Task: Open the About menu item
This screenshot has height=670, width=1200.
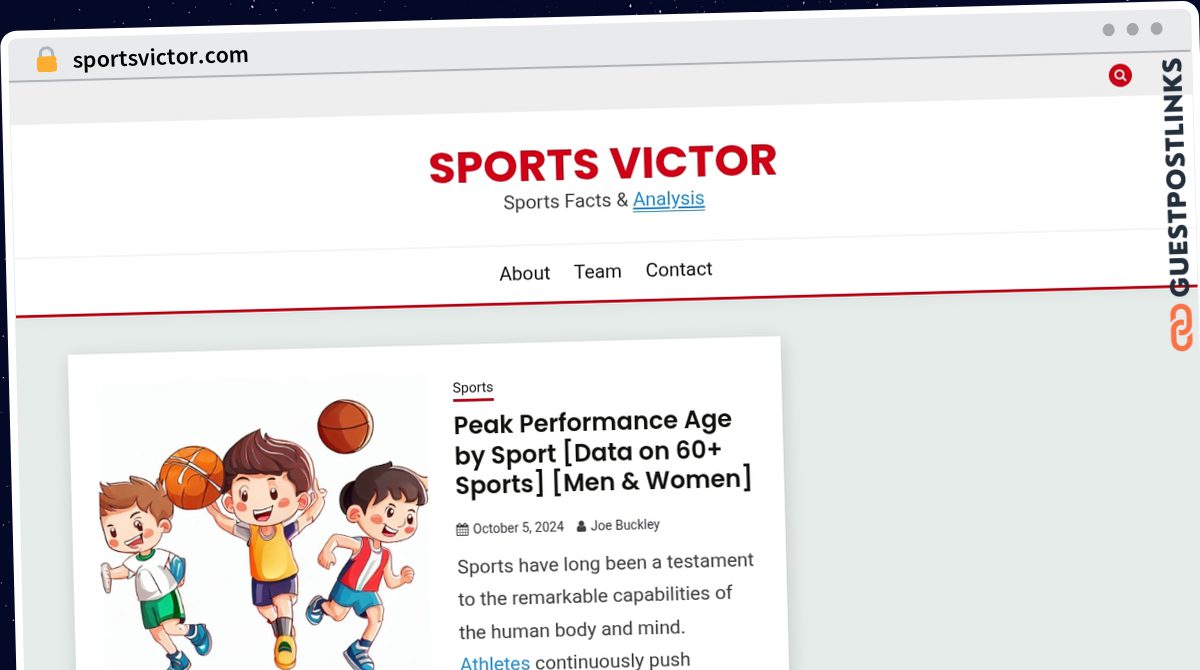Action: (x=525, y=273)
